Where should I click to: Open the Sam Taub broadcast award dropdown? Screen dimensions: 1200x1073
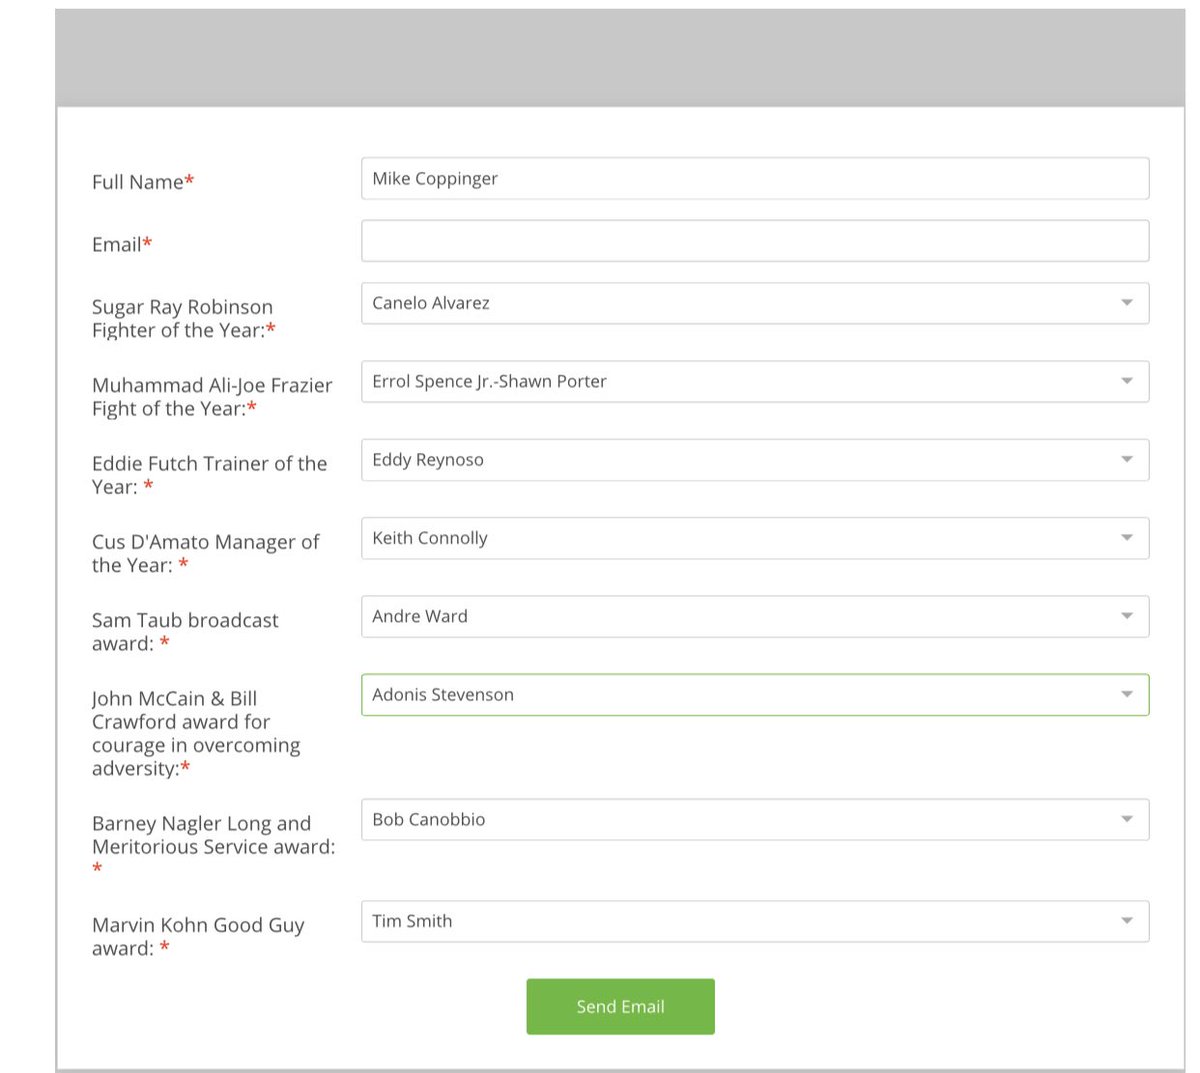[x=755, y=616]
